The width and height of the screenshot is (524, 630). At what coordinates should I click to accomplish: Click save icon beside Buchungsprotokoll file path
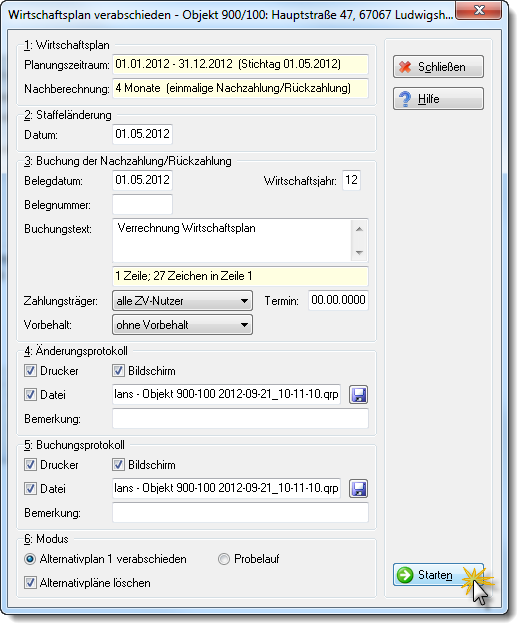pos(358,489)
